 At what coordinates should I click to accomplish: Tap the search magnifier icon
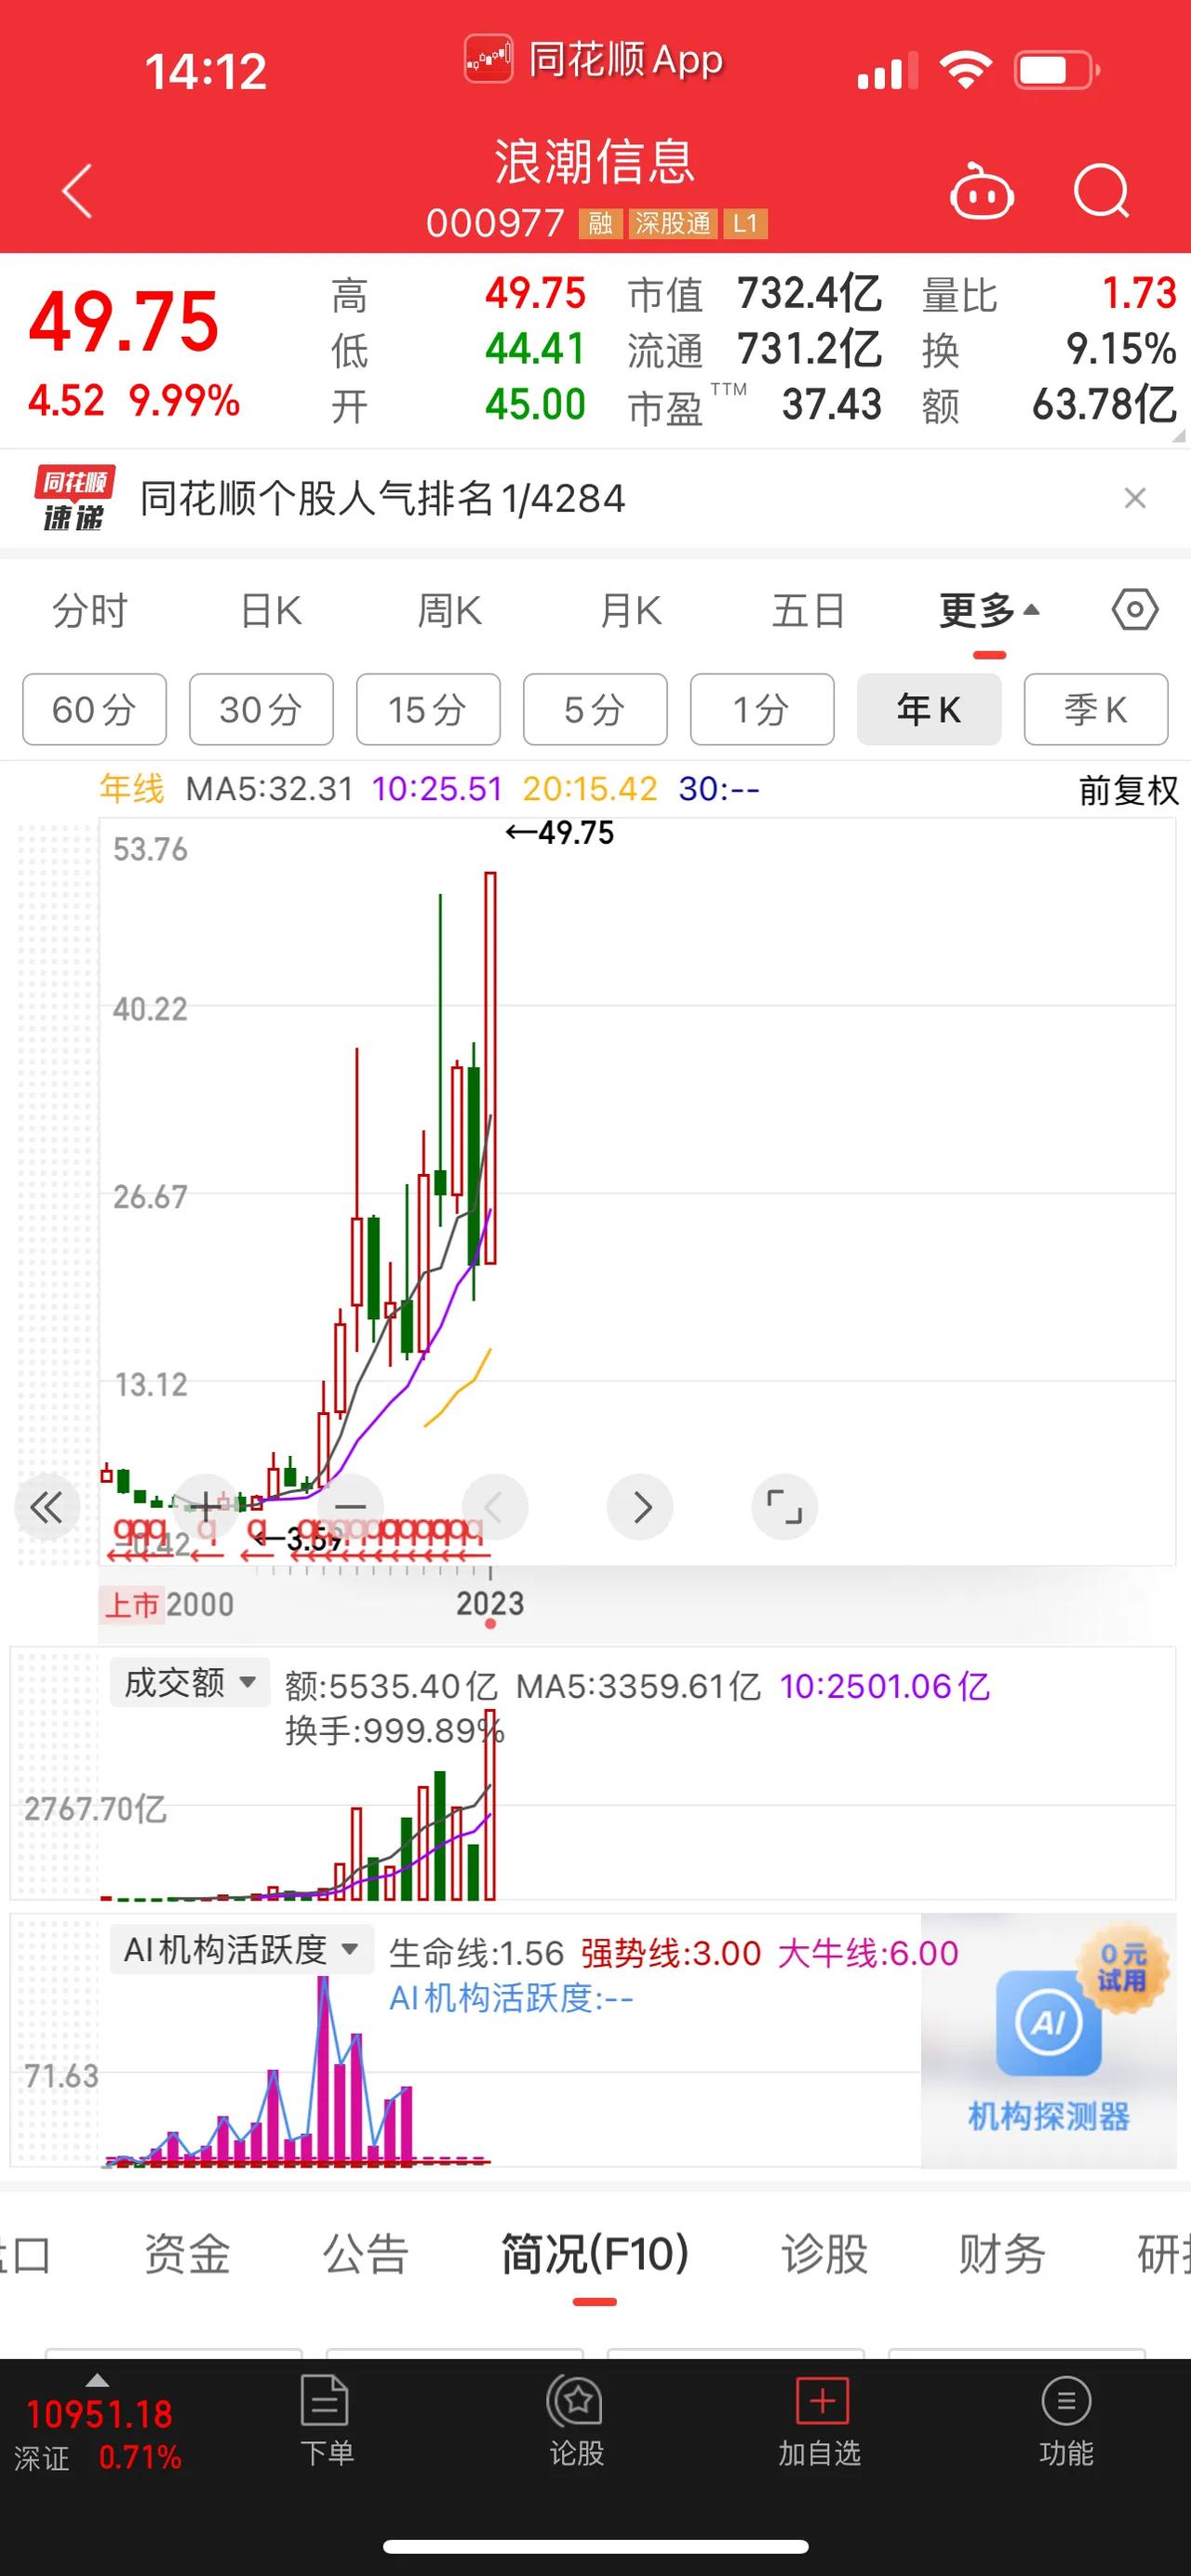(1101, 190)
